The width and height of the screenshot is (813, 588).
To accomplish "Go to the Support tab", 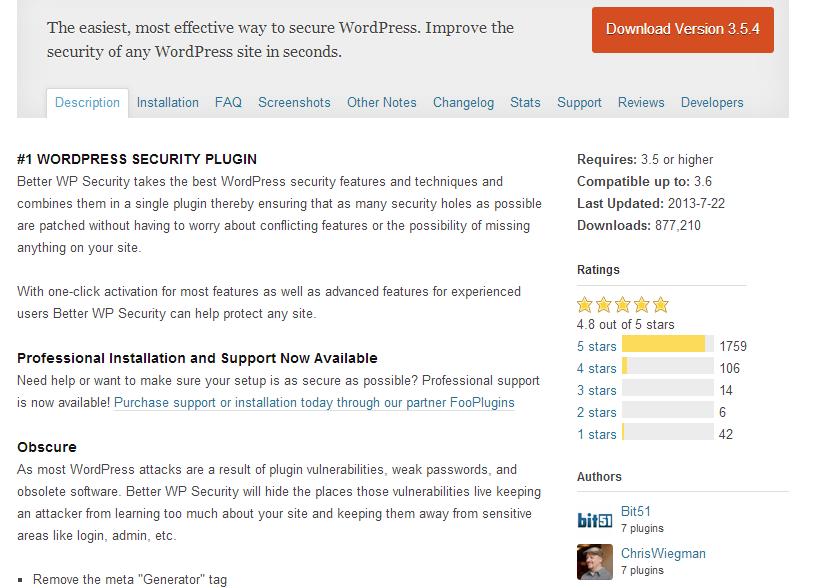I will pyautogui.click(x=579, y=103).
